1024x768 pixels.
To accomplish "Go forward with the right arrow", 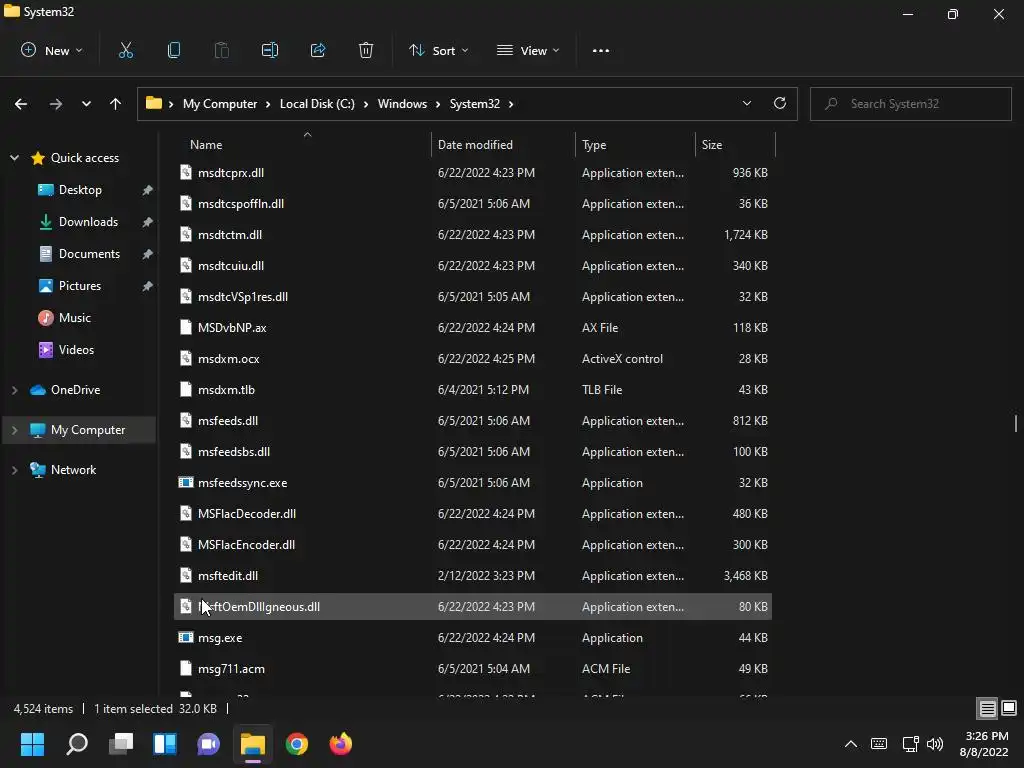I will click(x=56, y=104).
